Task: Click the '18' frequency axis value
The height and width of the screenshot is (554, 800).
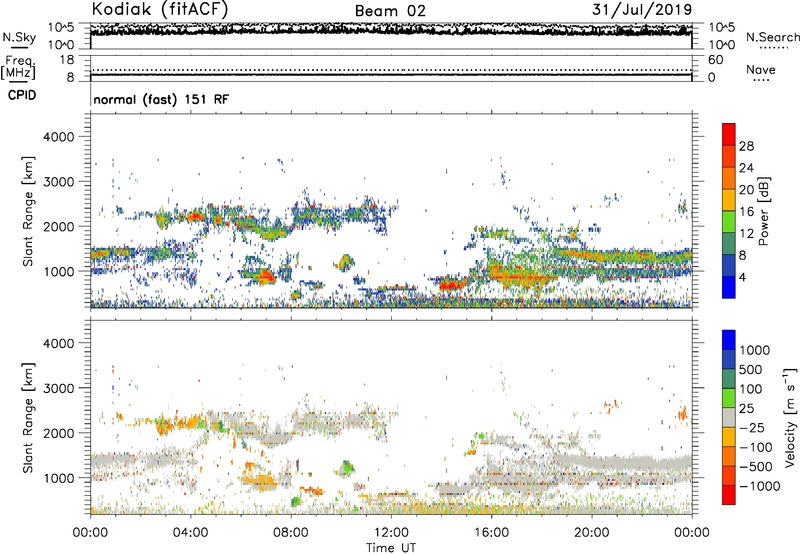Action: pyautogui.click(x=67, y=60)
